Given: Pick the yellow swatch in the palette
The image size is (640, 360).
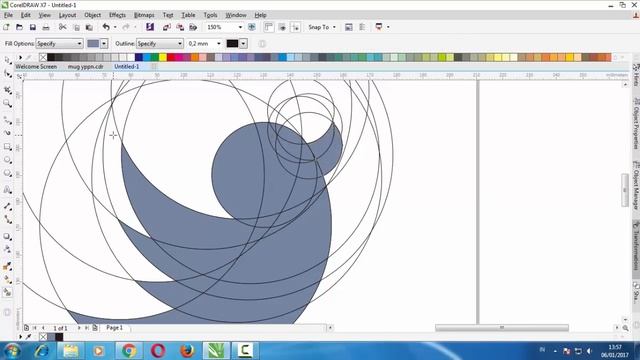Looking at the screenshot, I should [162, 58].
